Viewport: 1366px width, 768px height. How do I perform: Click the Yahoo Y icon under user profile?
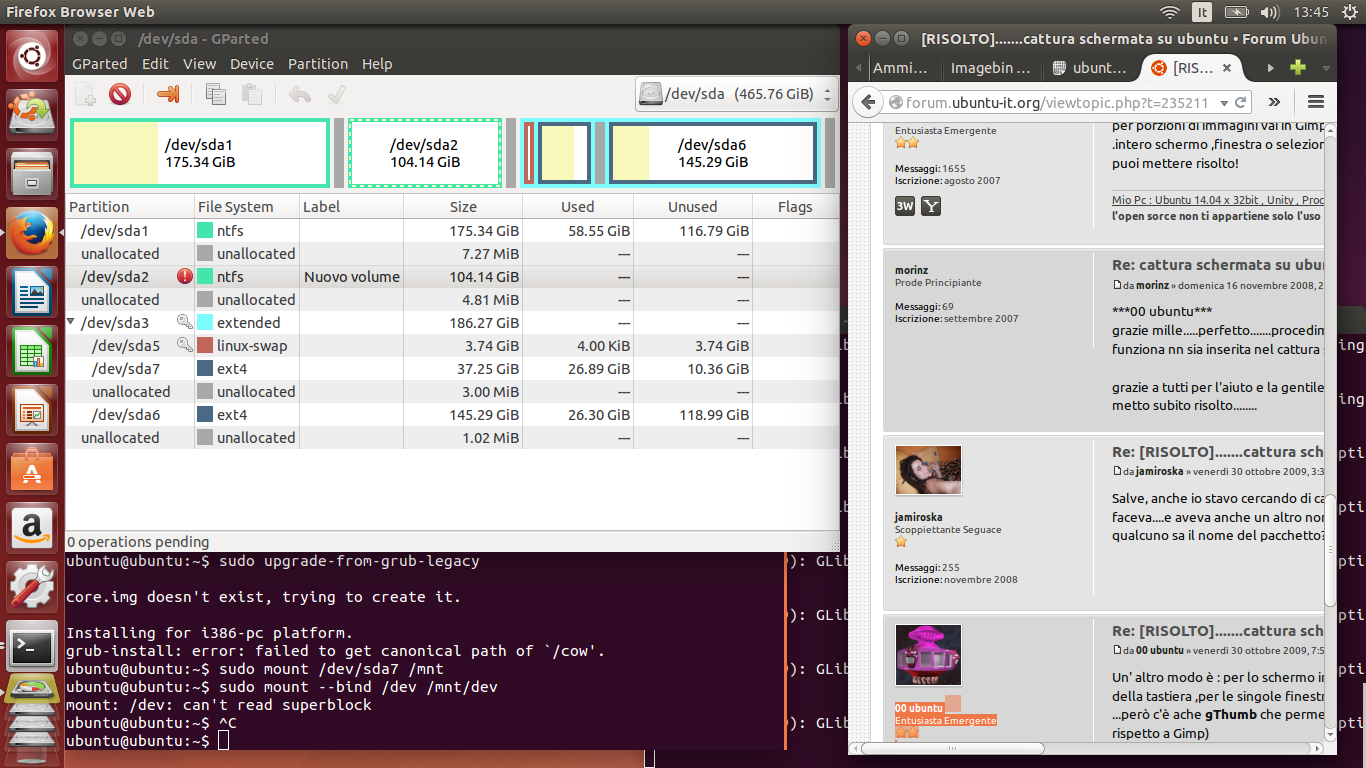pos(930,206)
